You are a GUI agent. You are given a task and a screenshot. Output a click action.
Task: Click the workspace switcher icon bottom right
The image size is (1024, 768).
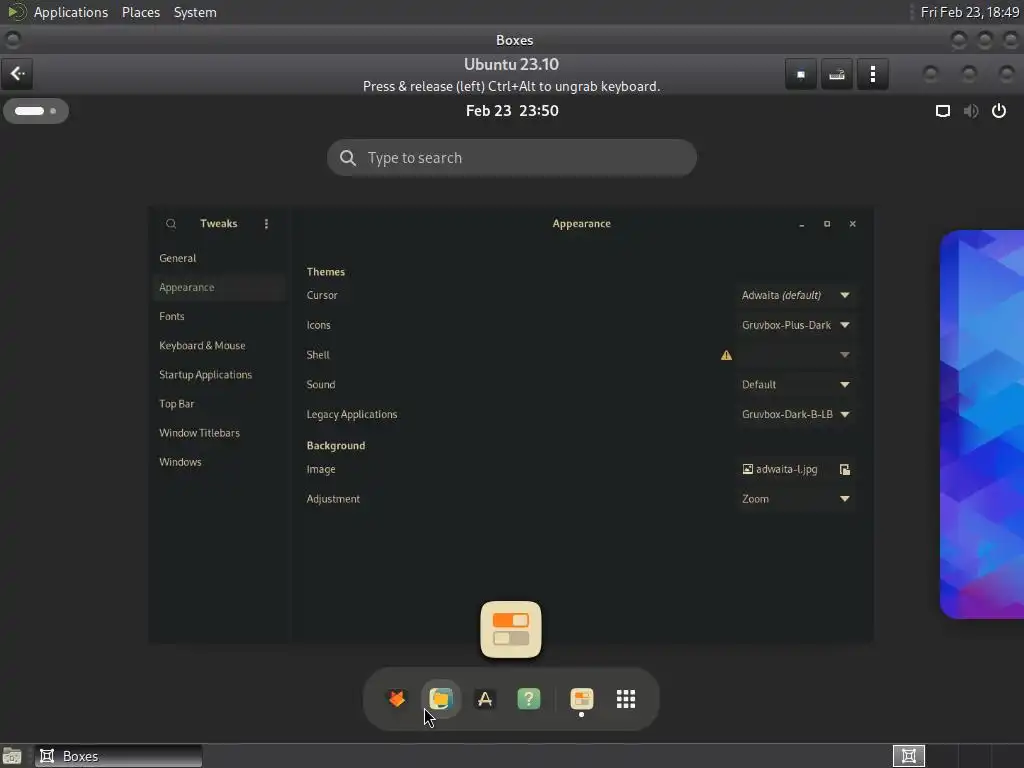tap(908, 756)
